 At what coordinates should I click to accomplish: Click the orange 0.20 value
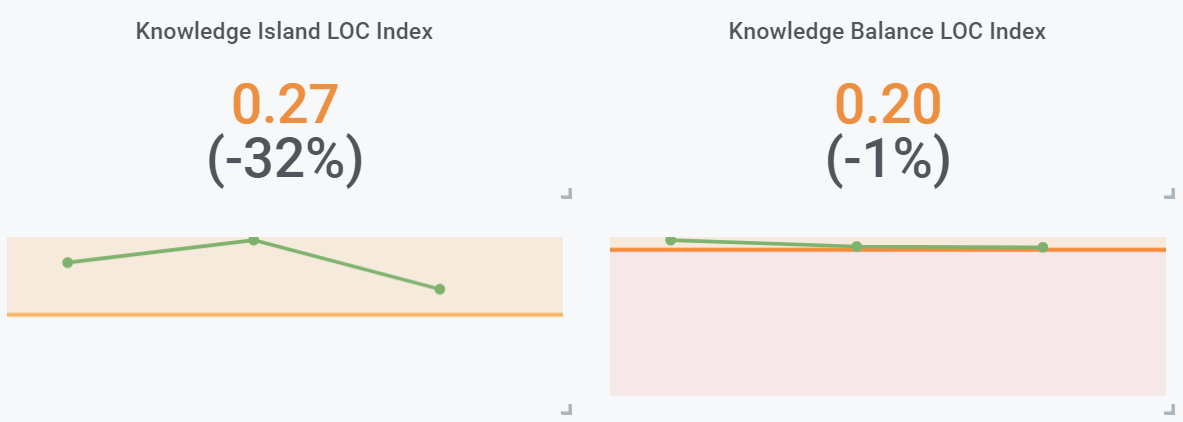[x=888, y=104]
